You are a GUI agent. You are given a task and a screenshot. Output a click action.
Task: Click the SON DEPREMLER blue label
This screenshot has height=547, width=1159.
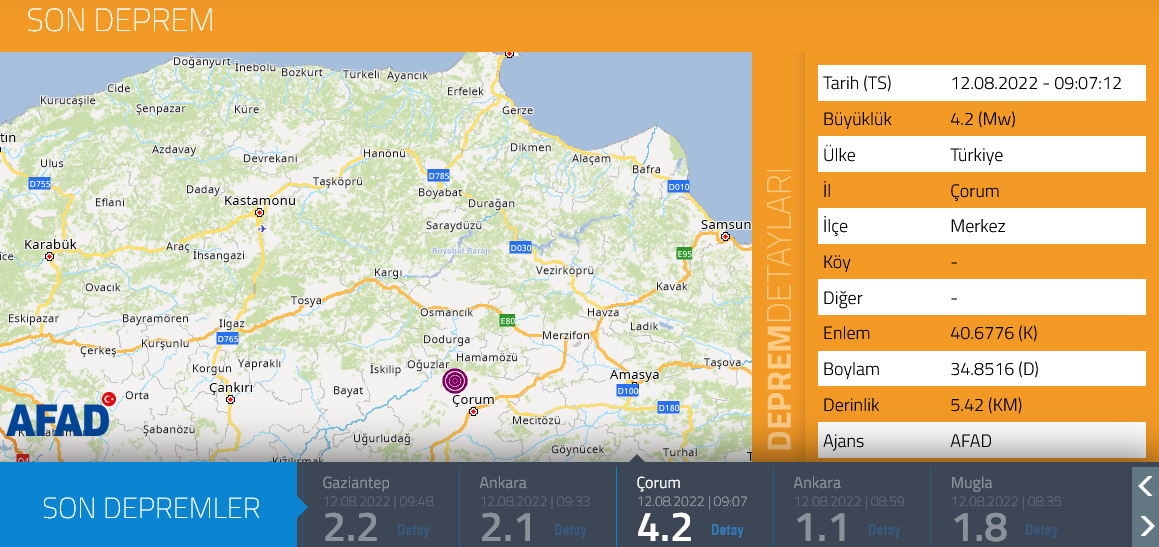[150, 507]
